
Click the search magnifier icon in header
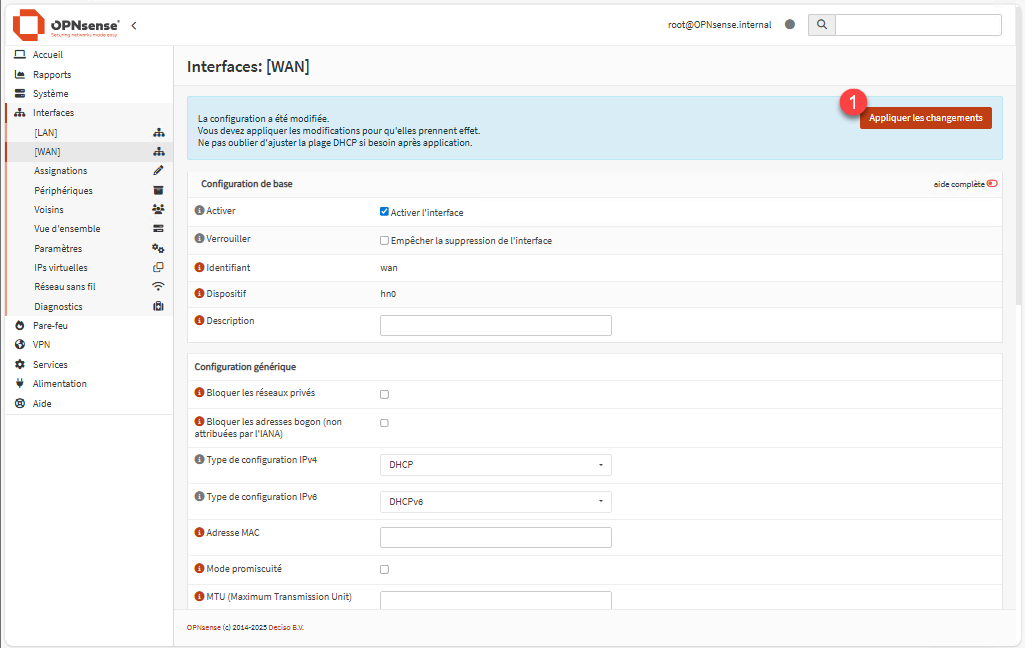[x=821, y=25]
